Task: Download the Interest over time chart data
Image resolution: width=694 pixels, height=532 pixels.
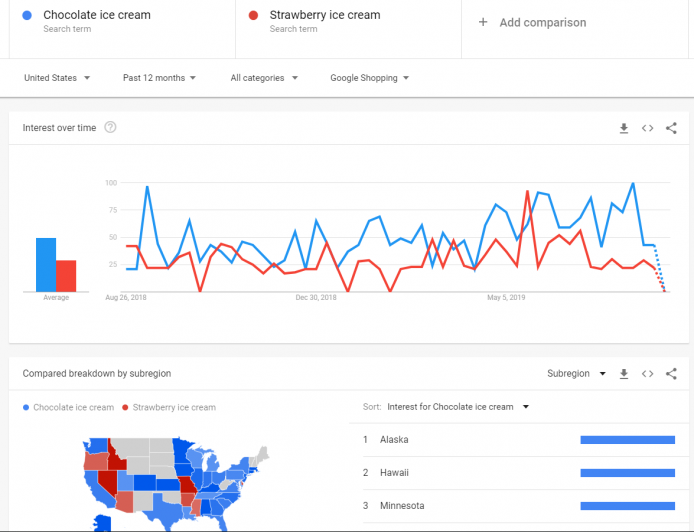Action: 624,128
